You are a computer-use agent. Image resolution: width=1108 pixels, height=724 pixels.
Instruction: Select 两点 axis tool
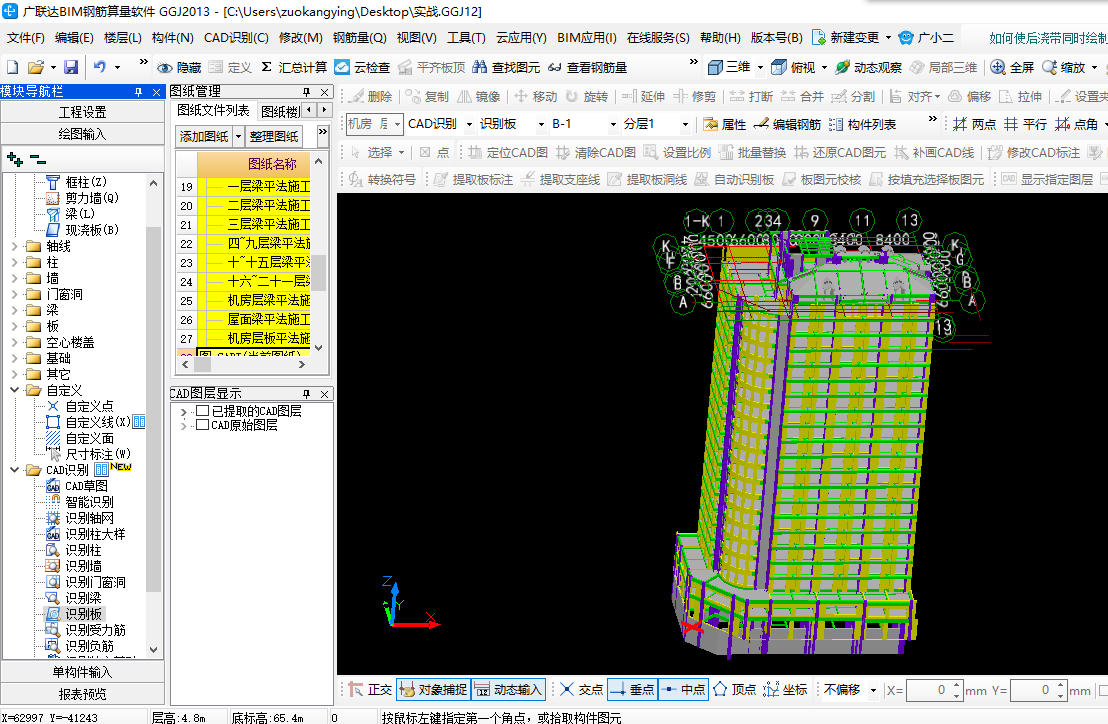pyautogui.click(x=974, y=124)
